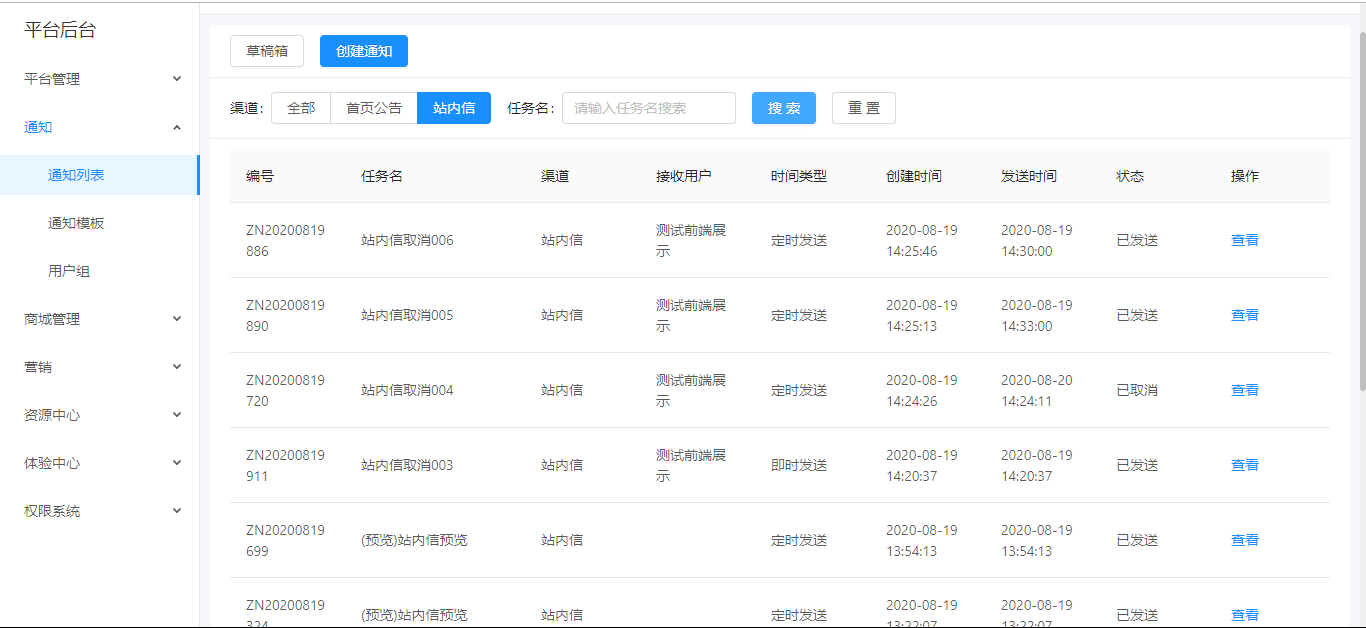Viewport: 1366px width, 628px height.
Task: Click the 即时发送 time type cell
Action: tap(799, 465)
